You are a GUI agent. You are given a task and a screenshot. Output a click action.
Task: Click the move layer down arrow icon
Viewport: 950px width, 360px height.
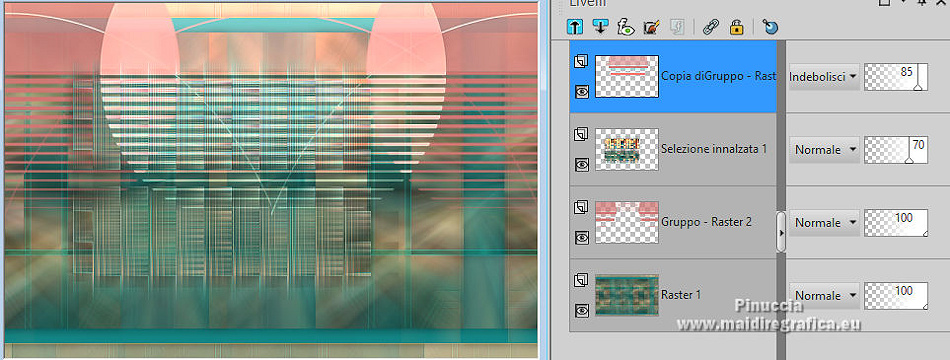[x=600, y=27]
